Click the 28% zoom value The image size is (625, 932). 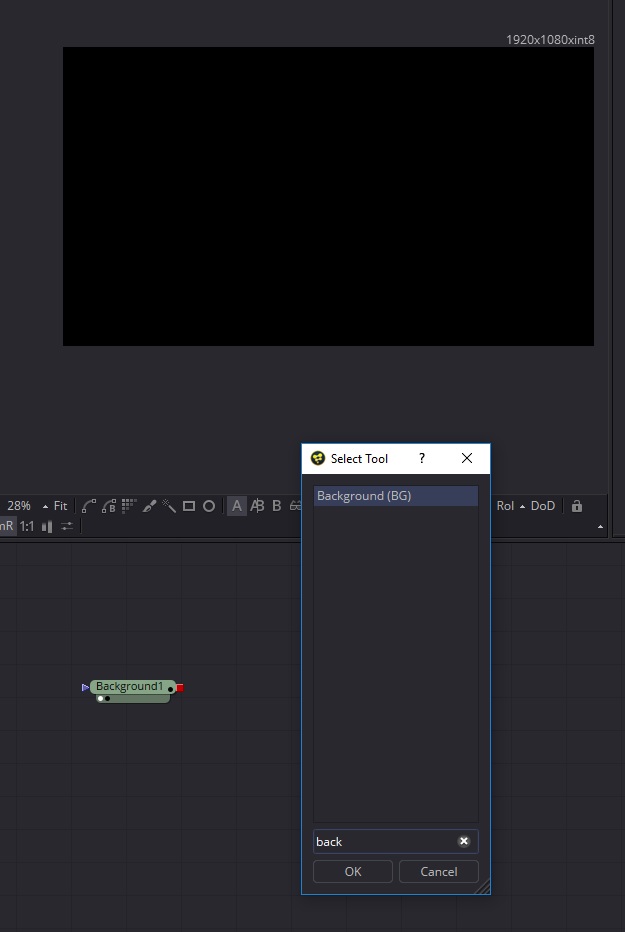click(x=19, y=506)
